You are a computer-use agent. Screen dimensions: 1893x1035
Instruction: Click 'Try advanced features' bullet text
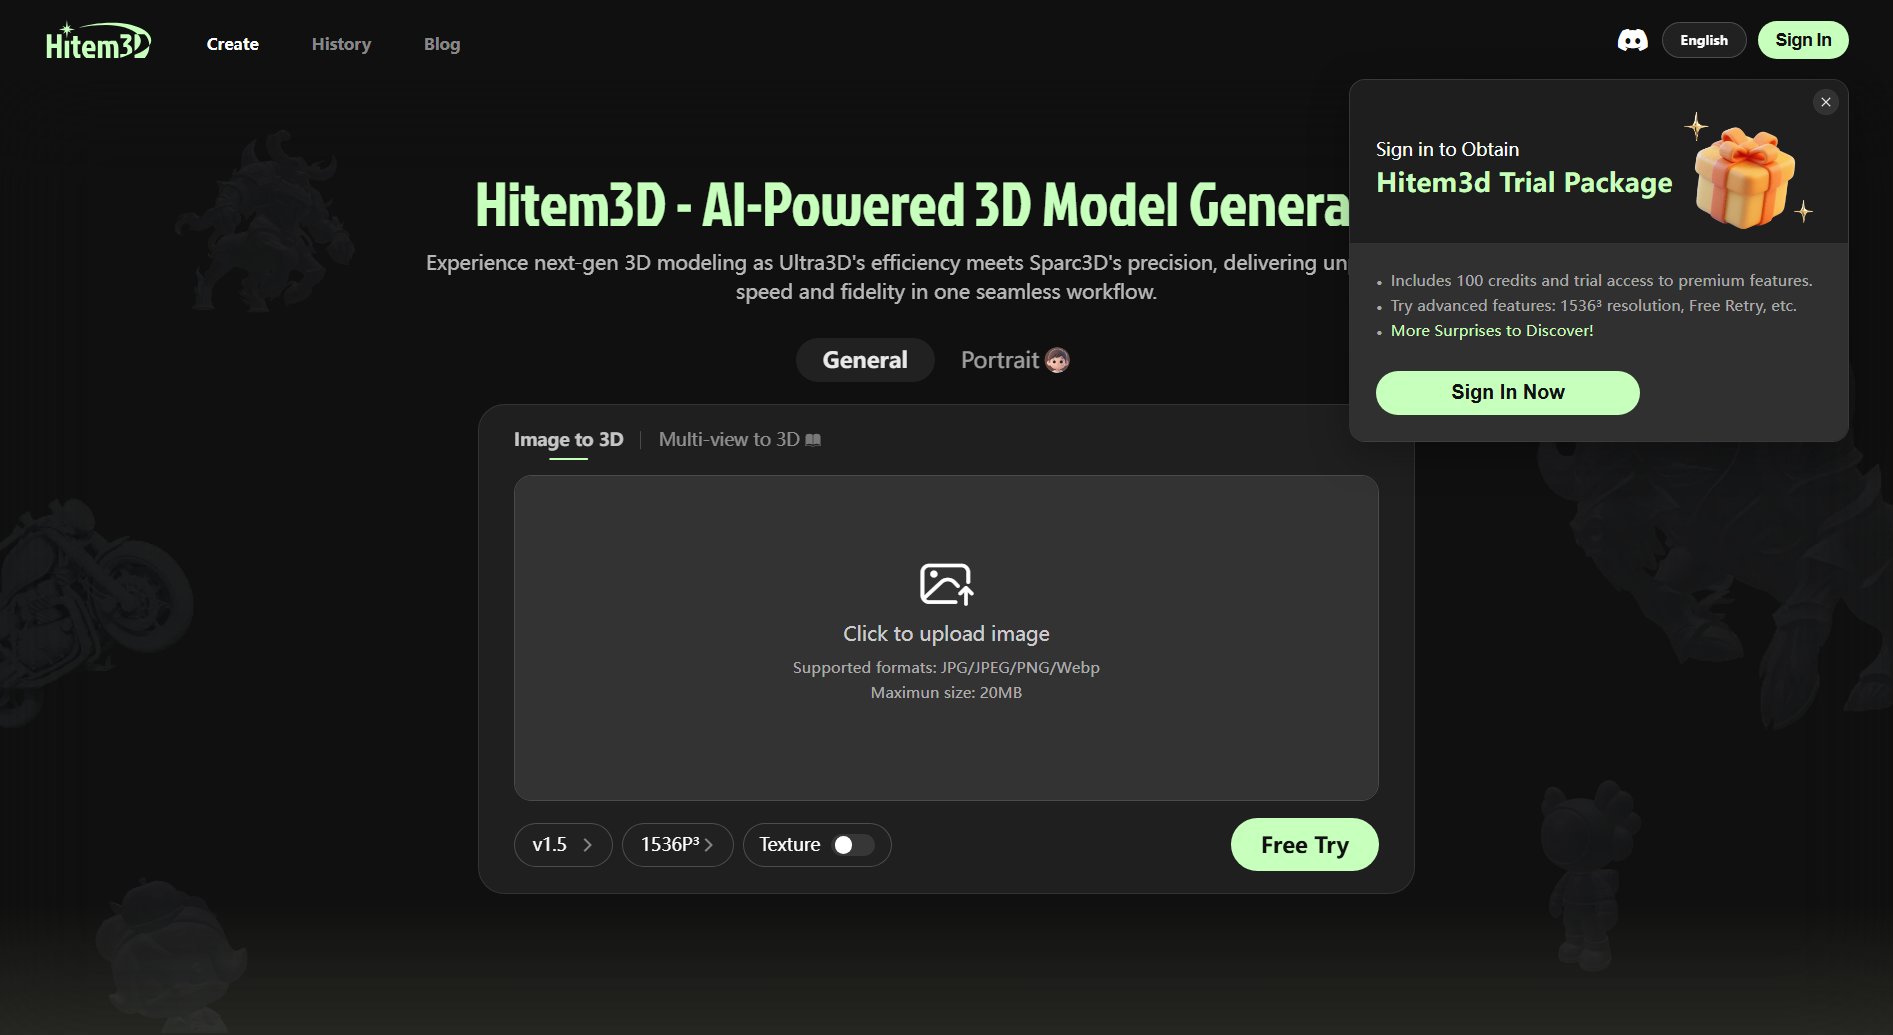pyautogui.click(x=1593, y=306)
